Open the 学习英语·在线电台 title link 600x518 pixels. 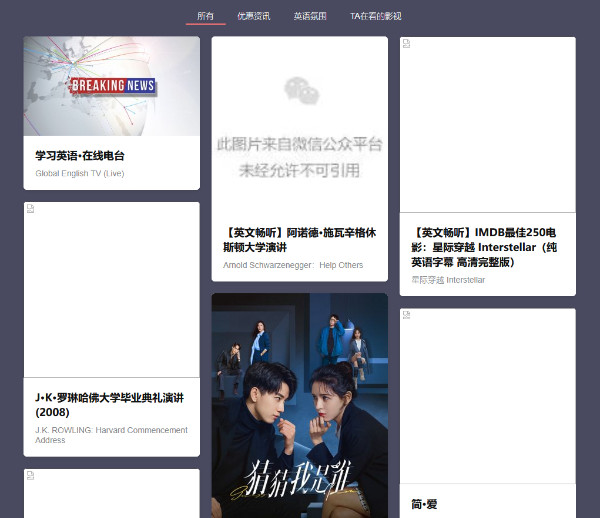(x=80, y=156)
